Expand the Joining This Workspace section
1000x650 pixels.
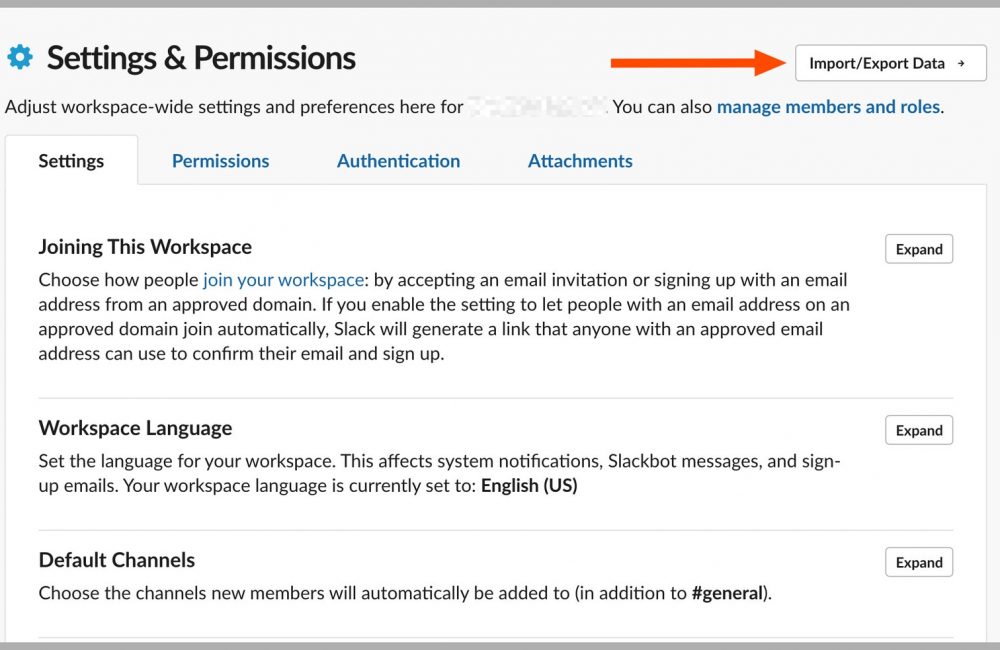coord(919,249)
